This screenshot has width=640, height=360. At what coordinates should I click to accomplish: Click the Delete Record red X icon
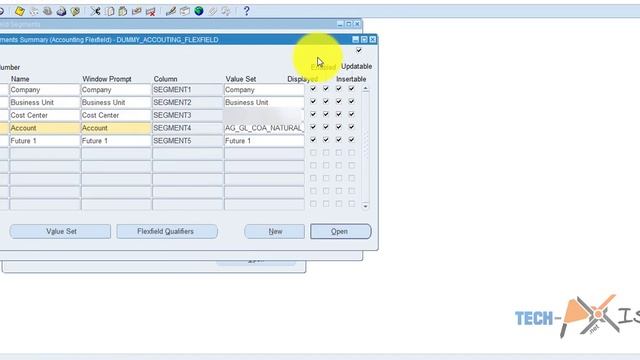point(151,11)
